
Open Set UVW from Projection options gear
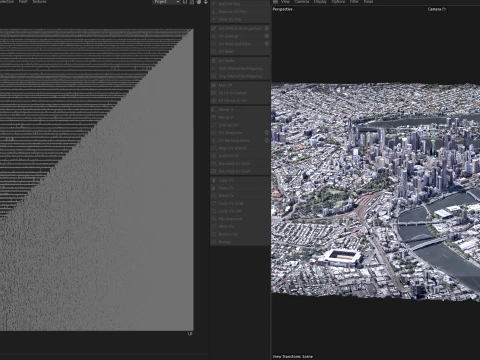(x=267, y=29)
